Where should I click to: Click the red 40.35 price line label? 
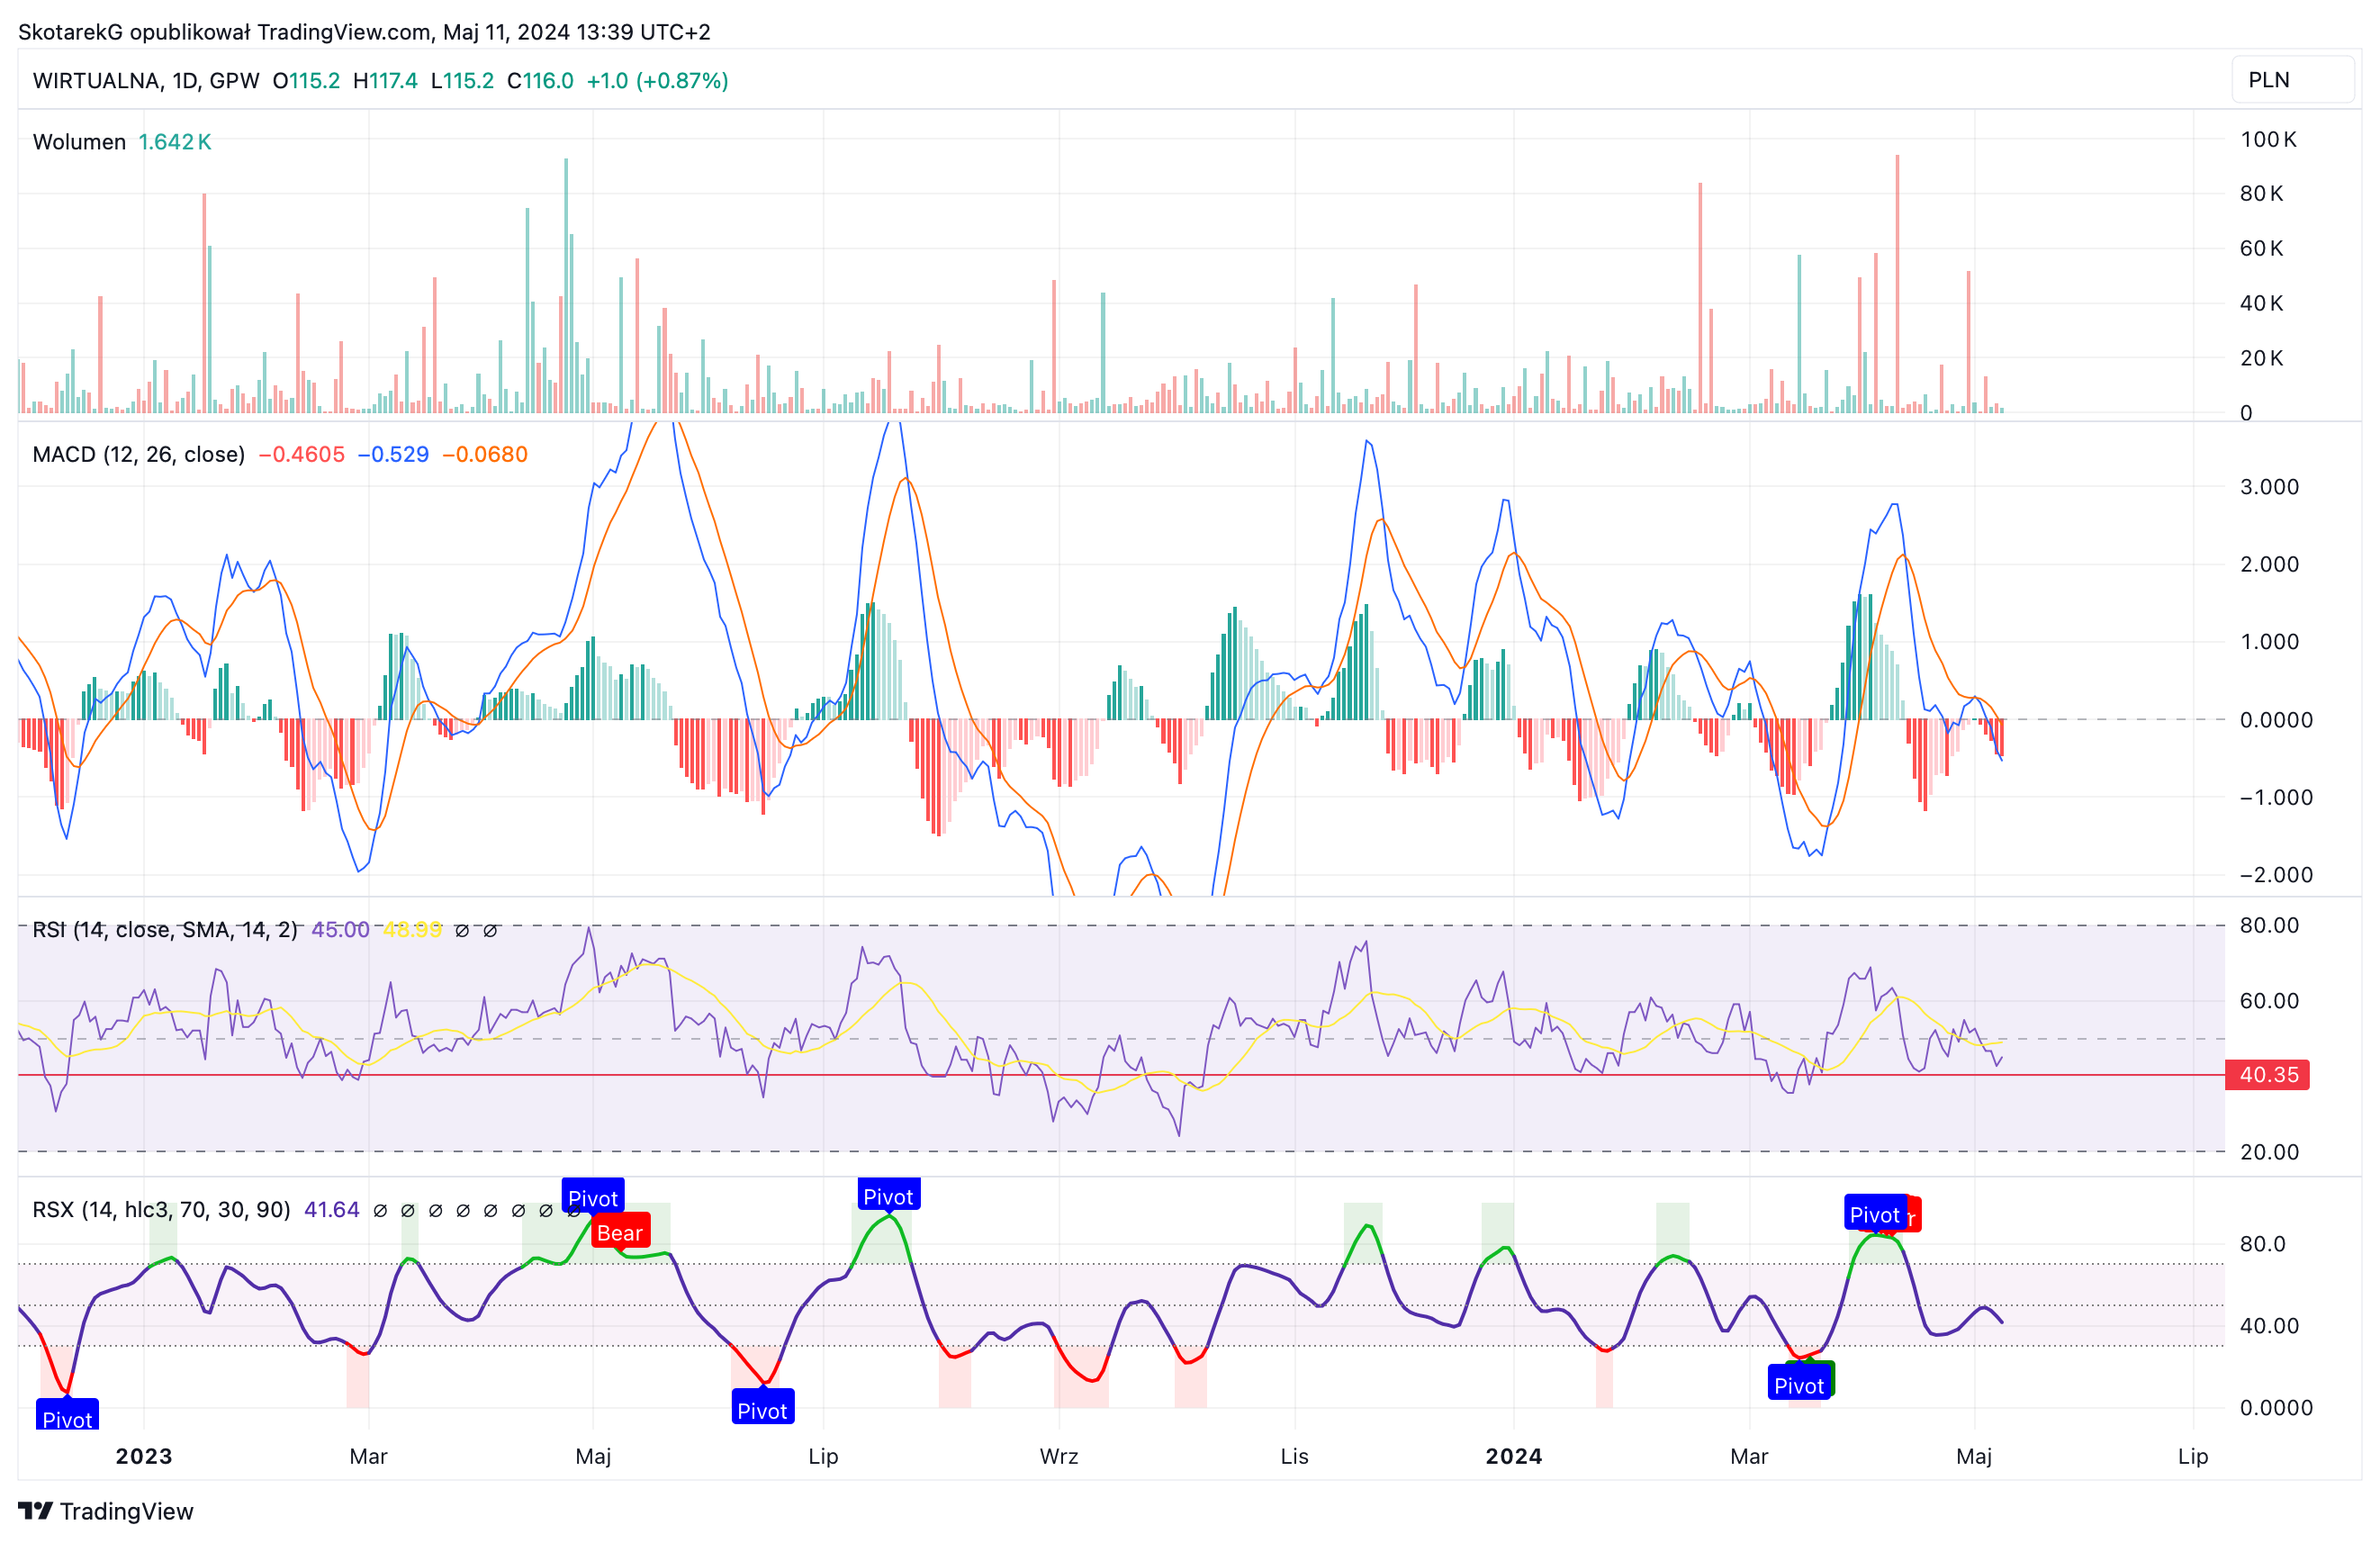2267,1074
